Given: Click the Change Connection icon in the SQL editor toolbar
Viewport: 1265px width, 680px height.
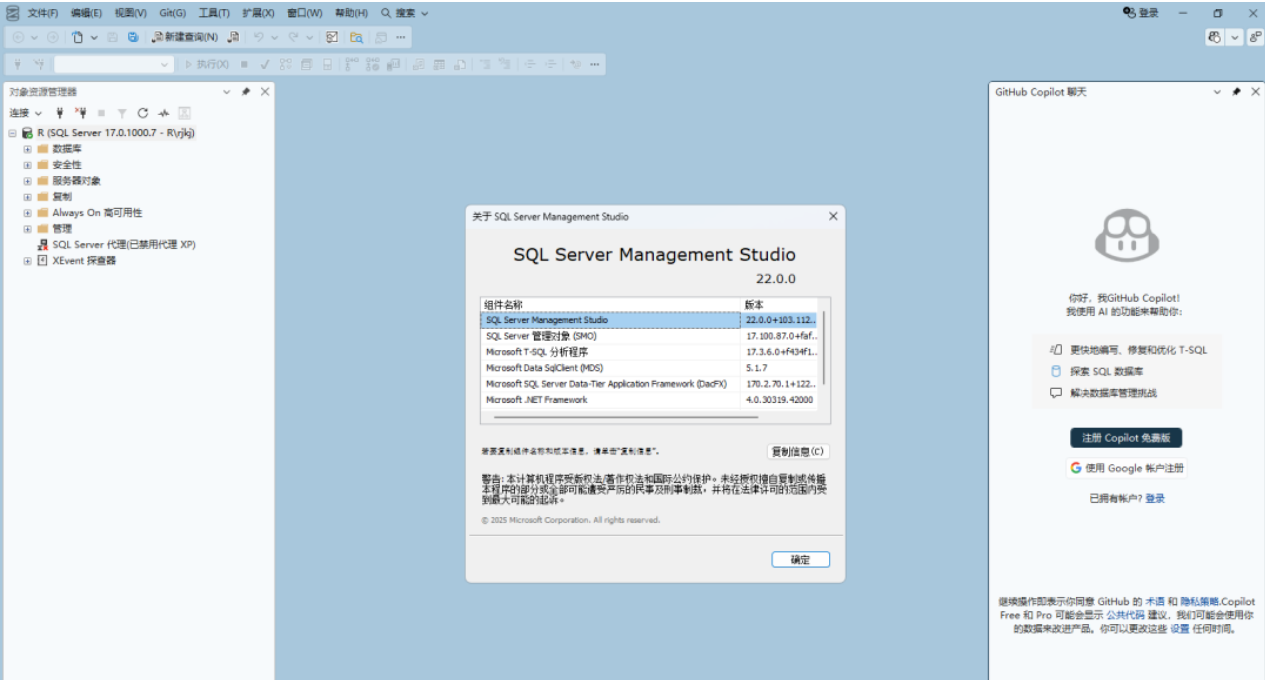Looking at the screenshot, I should 39,64.
